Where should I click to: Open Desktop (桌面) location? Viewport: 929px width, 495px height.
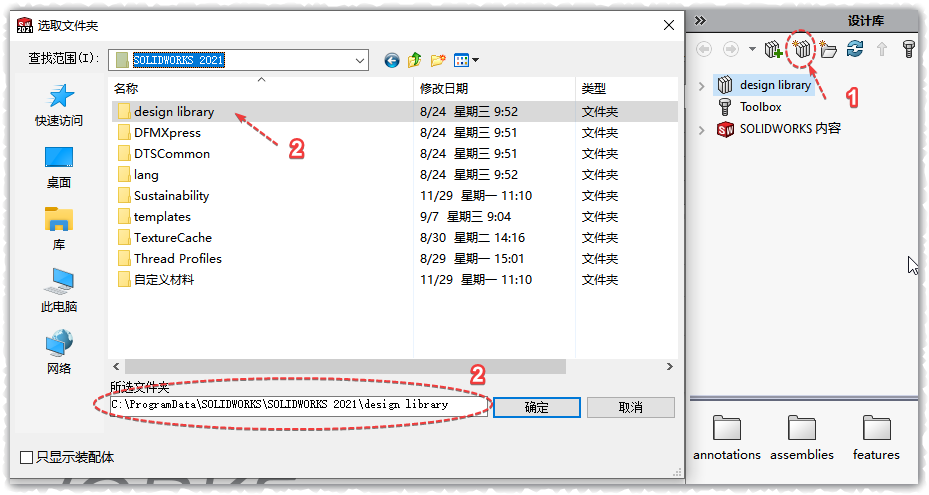click(59, 168)
